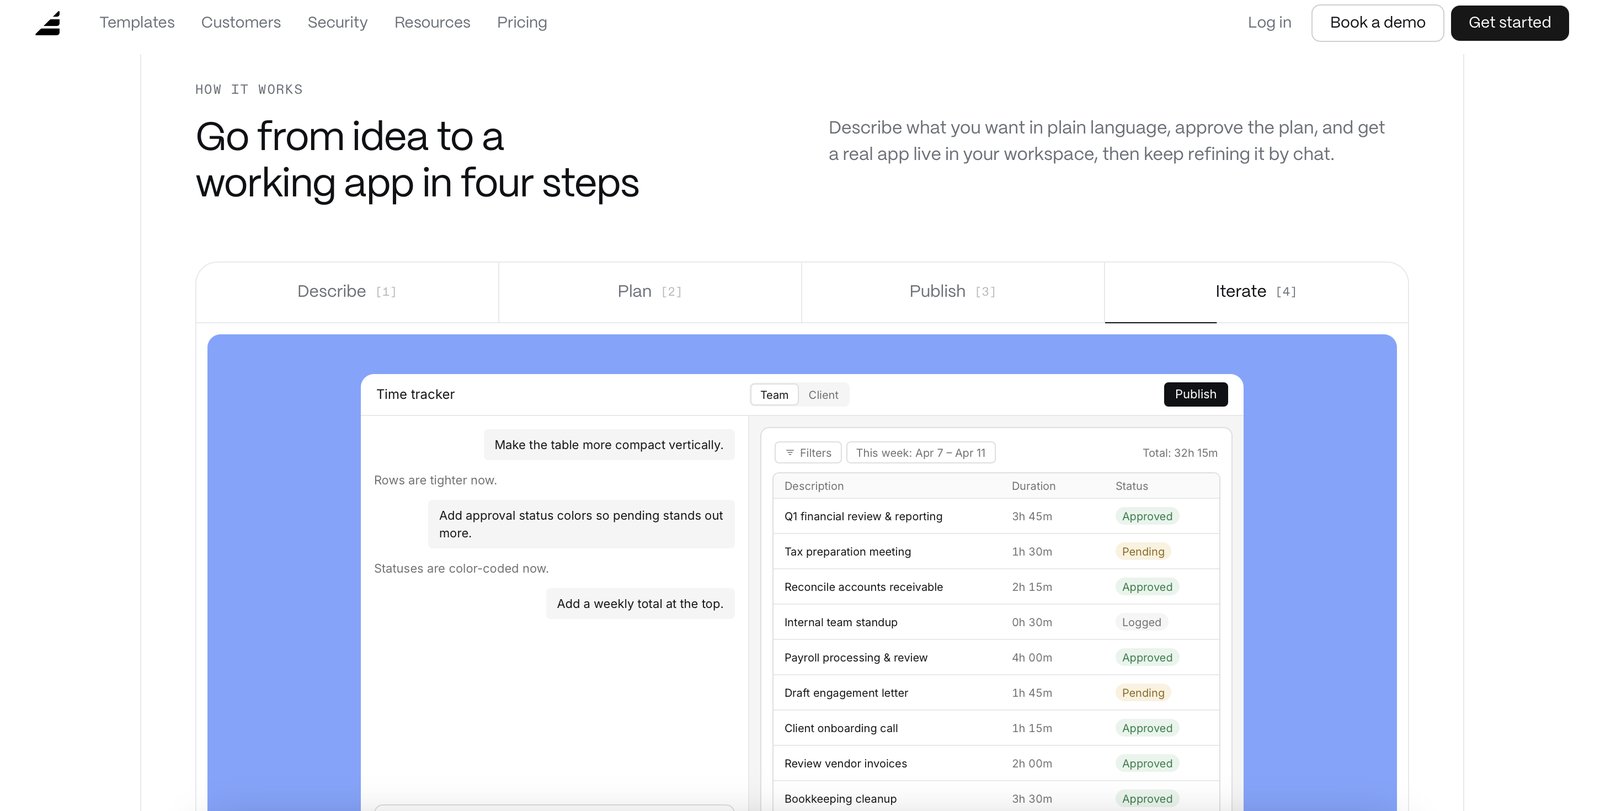Click the site logo icon
Screen dimensions: 1600x811
point(48,23)
